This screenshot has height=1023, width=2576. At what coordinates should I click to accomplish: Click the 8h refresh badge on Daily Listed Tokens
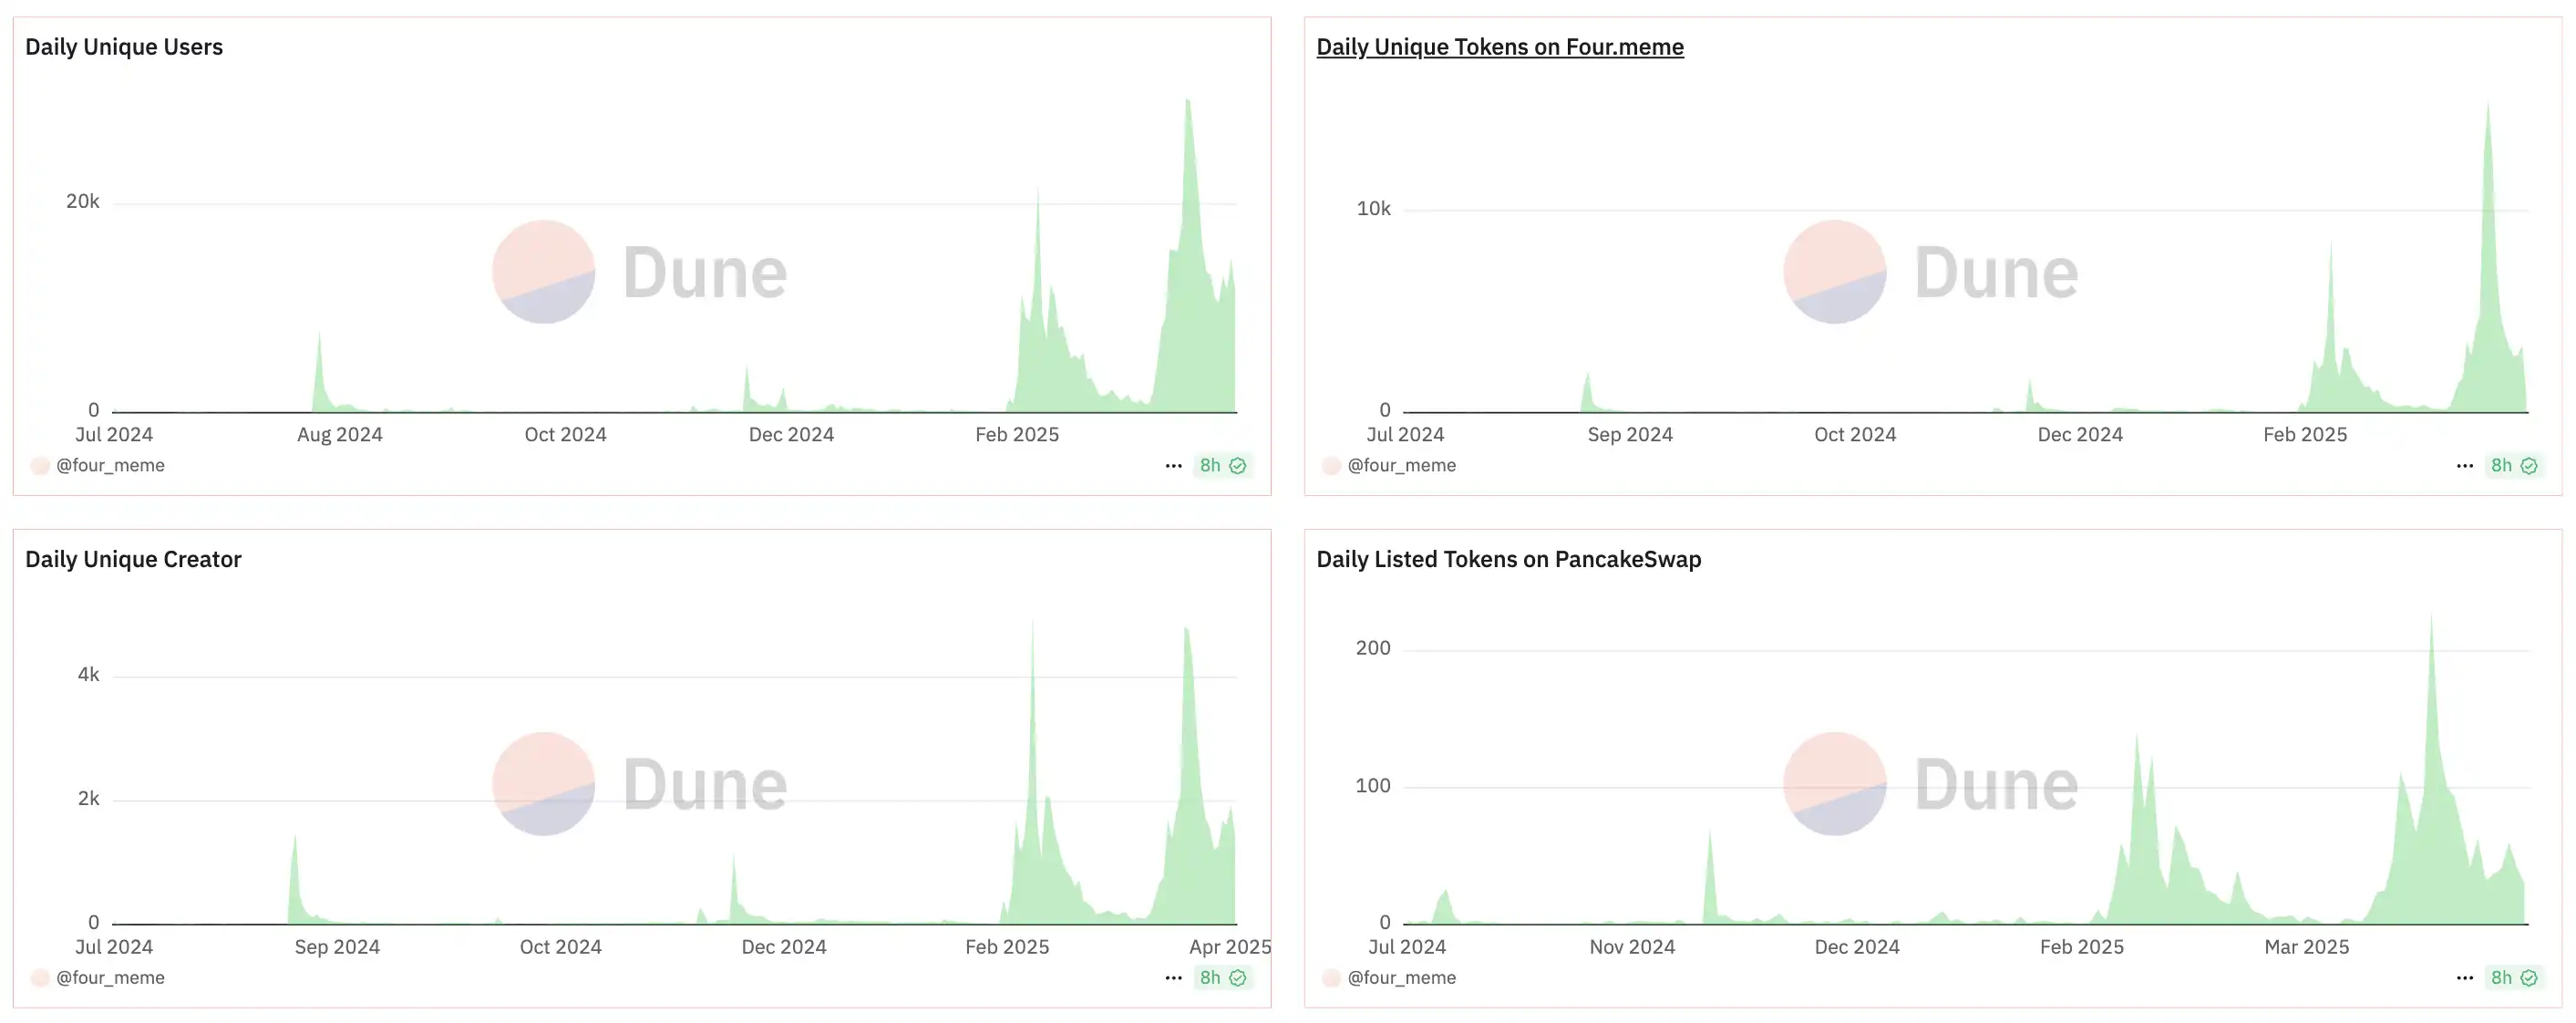click(2513, 977)
